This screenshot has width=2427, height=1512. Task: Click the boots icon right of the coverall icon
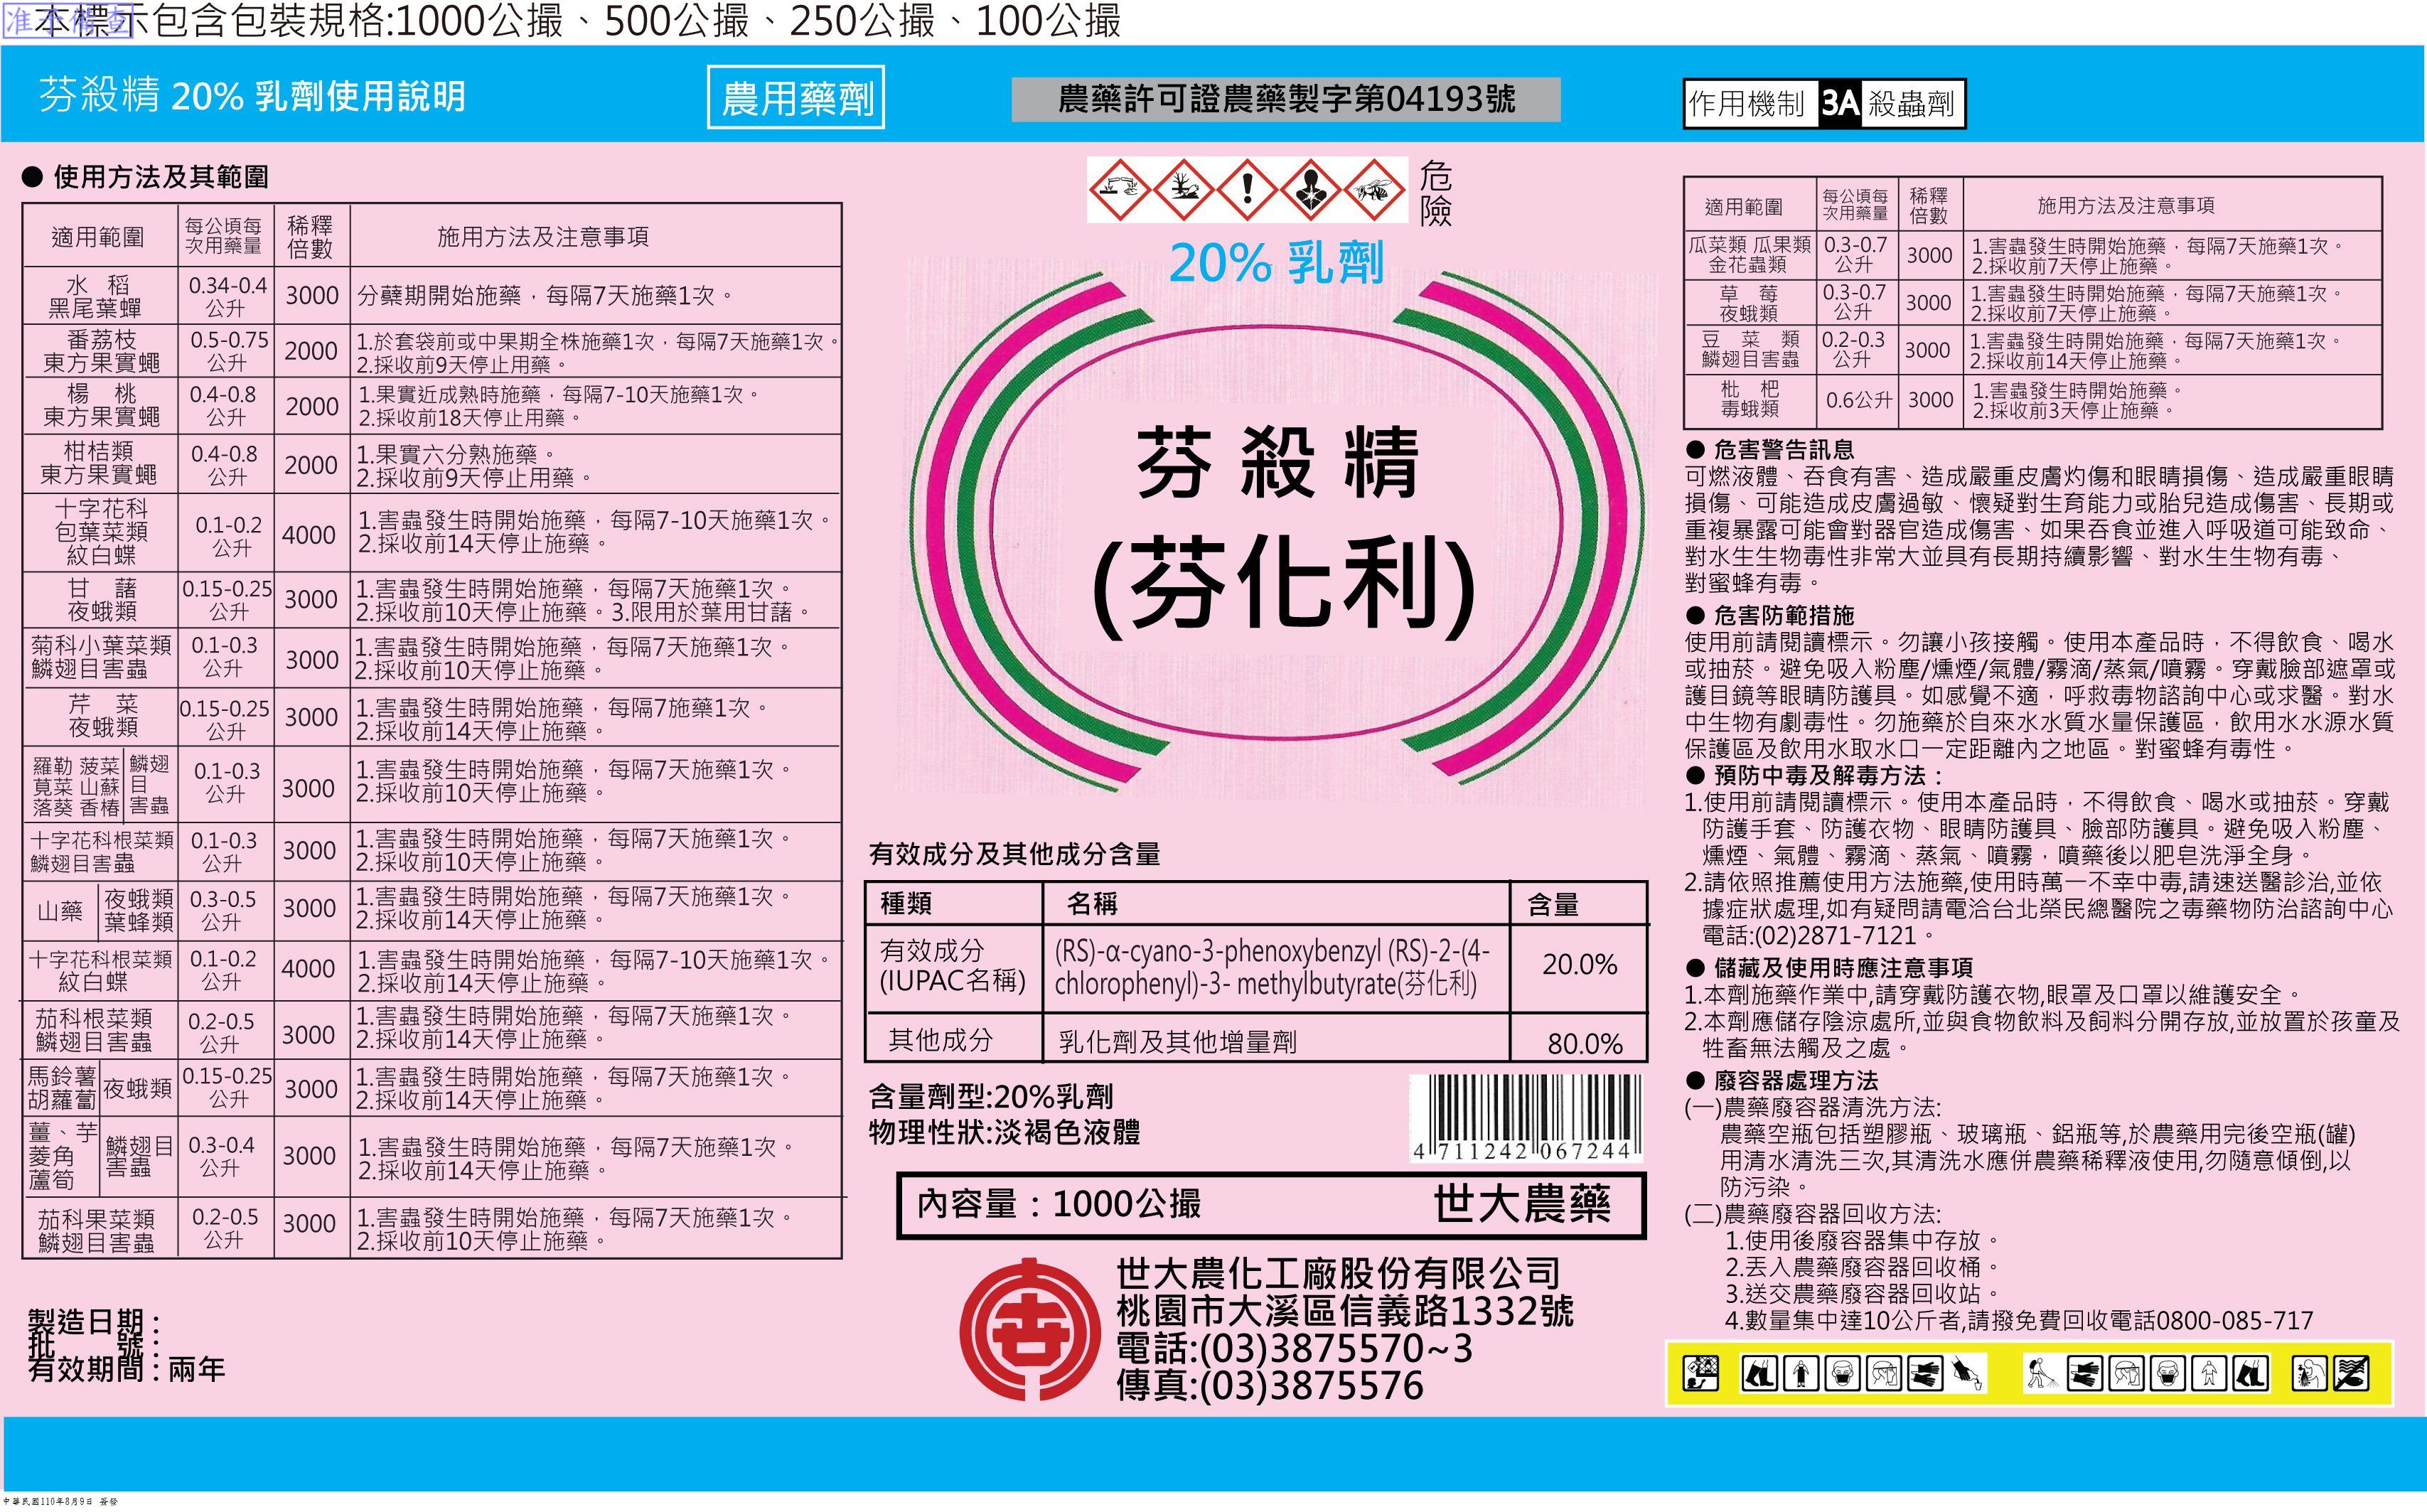tap(2251, 1373)
